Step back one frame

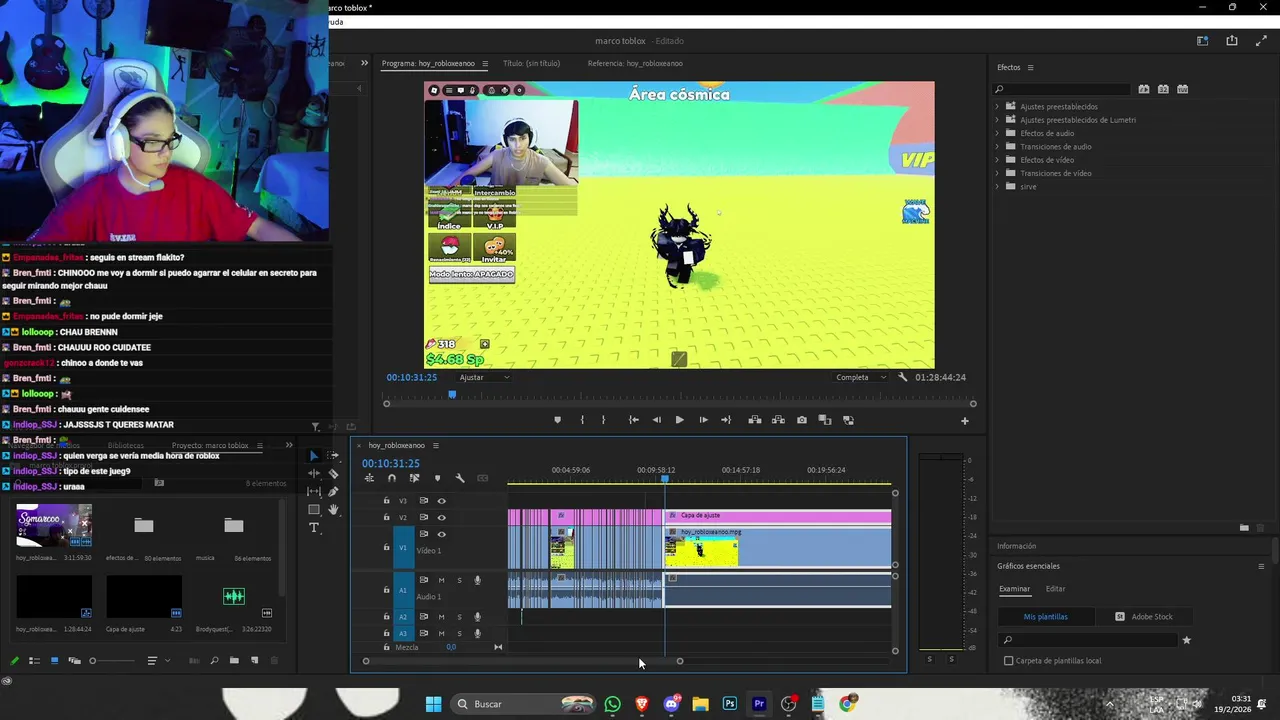click(x=656, y=420)
